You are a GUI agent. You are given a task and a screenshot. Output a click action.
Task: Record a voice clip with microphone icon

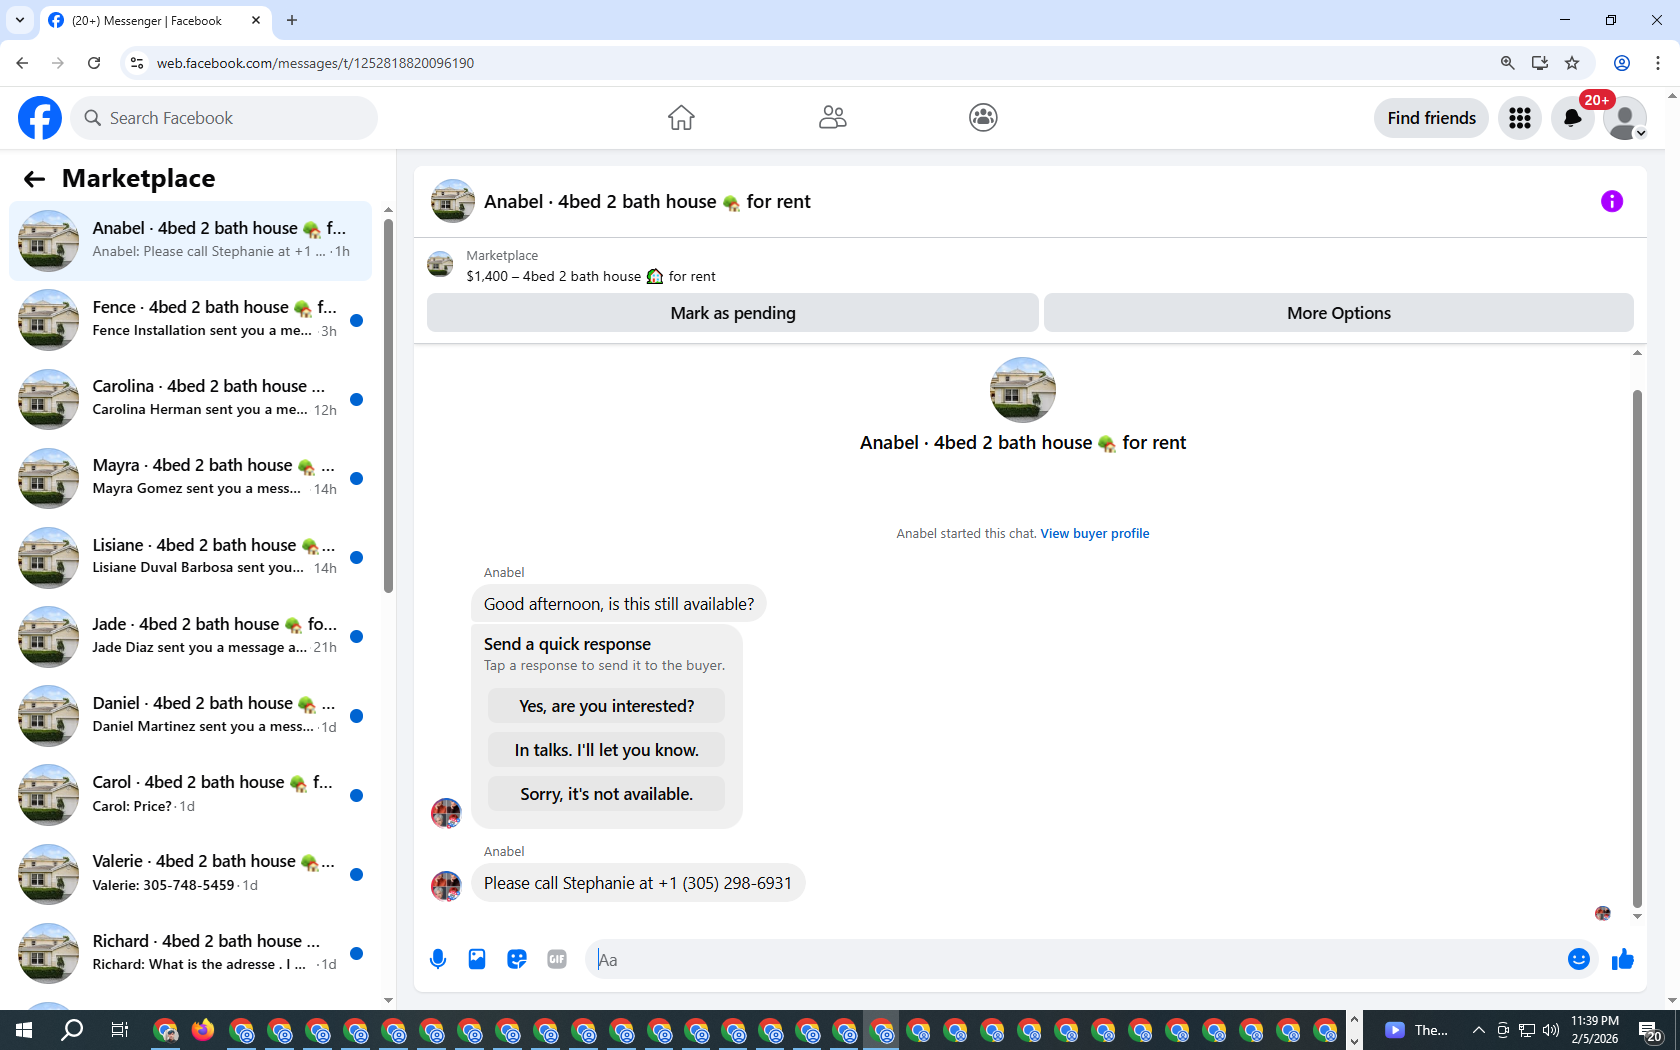(x=438, y=960)
